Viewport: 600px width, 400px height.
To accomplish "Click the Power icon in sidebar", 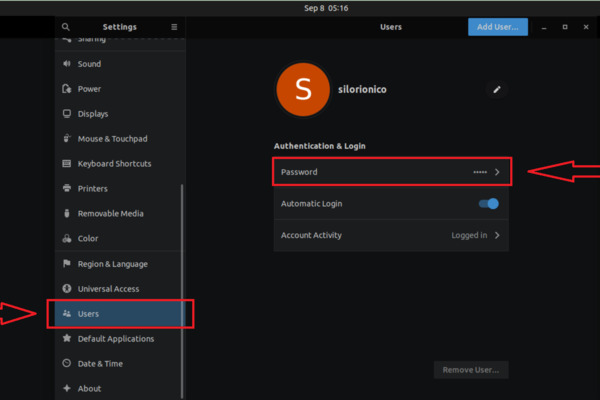I will 67,89.
